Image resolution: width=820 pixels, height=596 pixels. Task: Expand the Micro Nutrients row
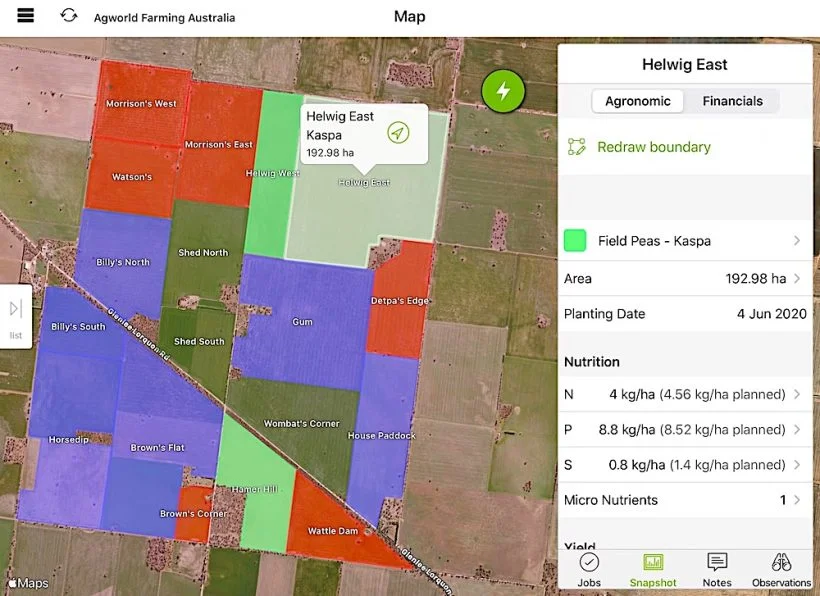(797, 500)
